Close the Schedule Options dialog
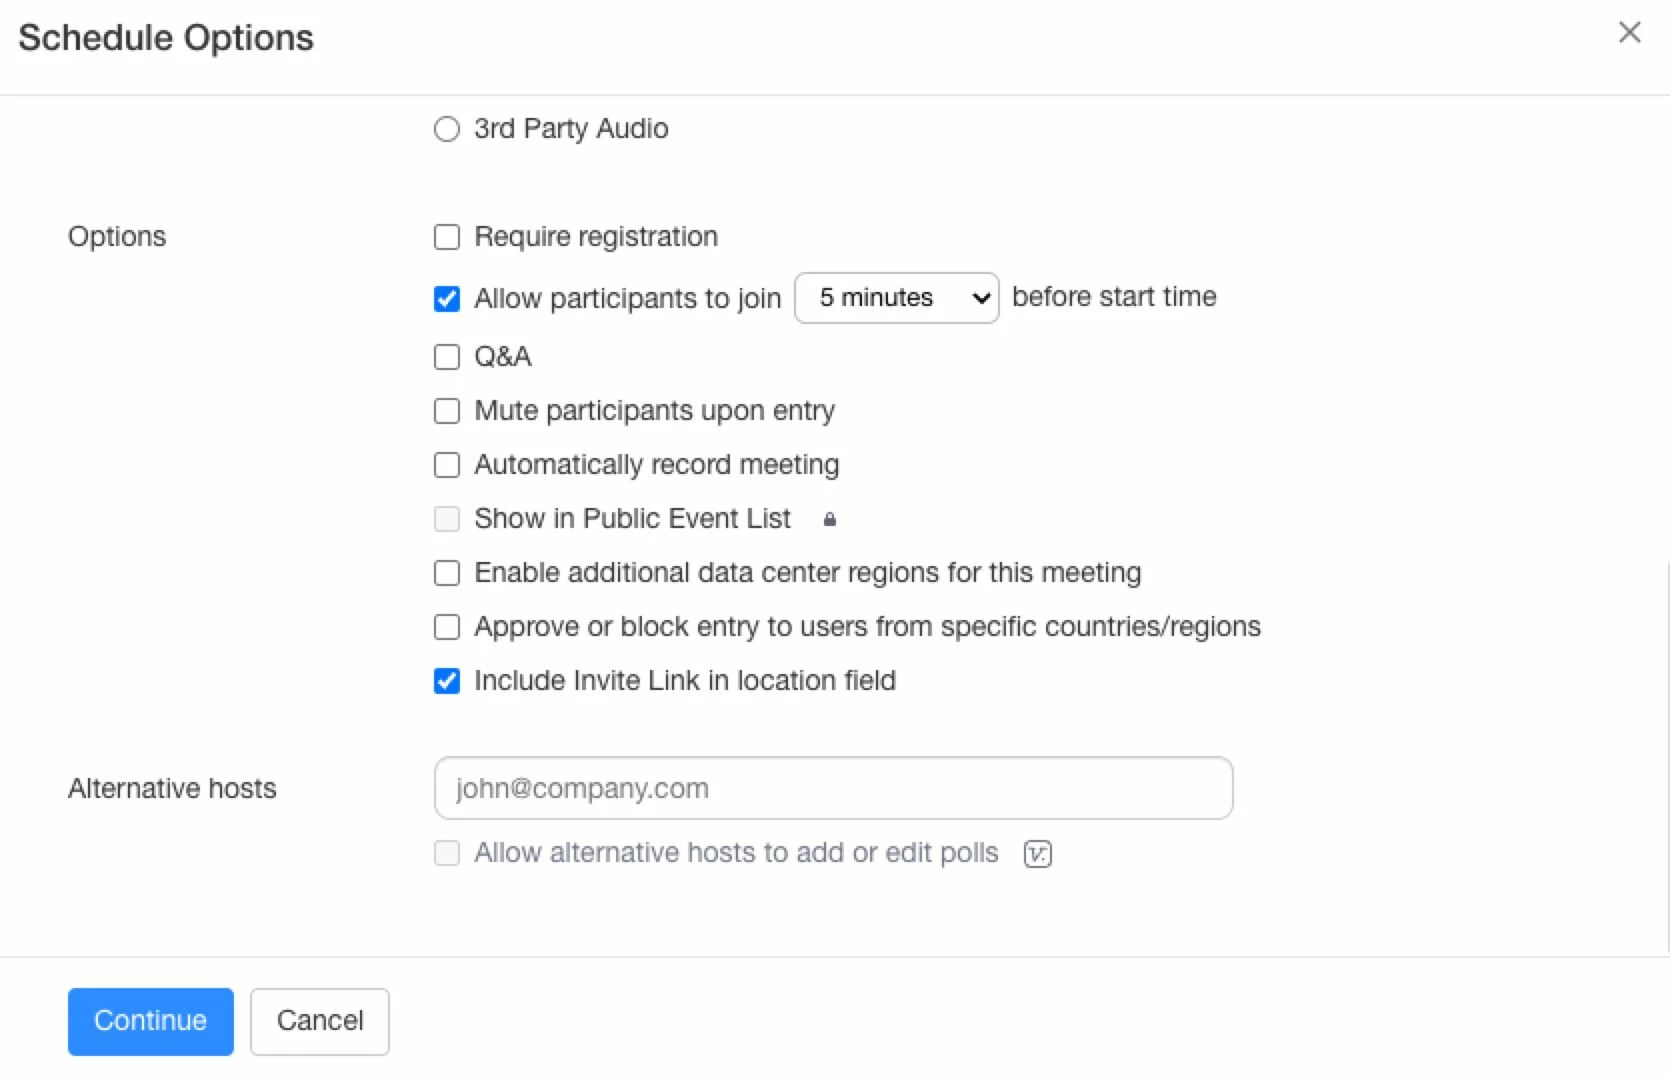 [x=1629, y=33]
